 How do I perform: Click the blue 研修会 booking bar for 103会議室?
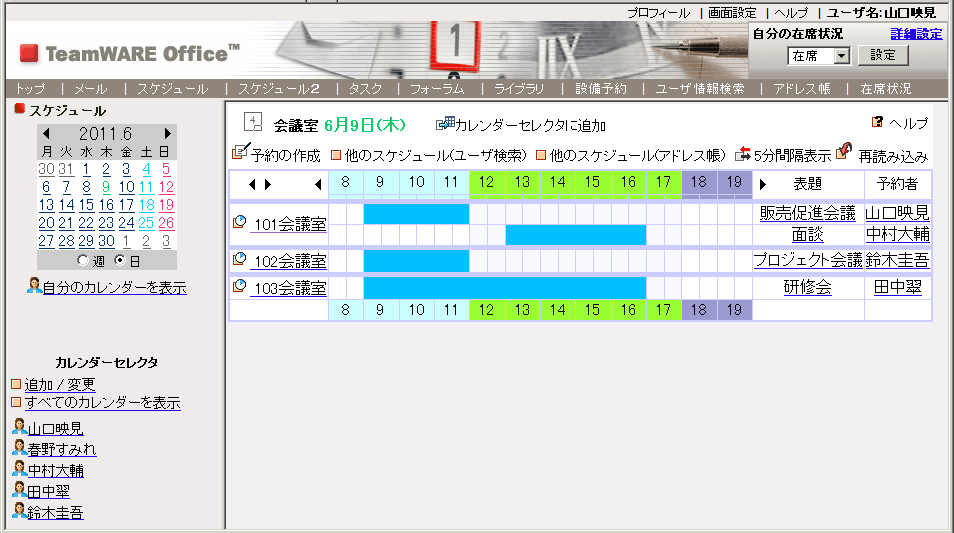click(504, 288)
